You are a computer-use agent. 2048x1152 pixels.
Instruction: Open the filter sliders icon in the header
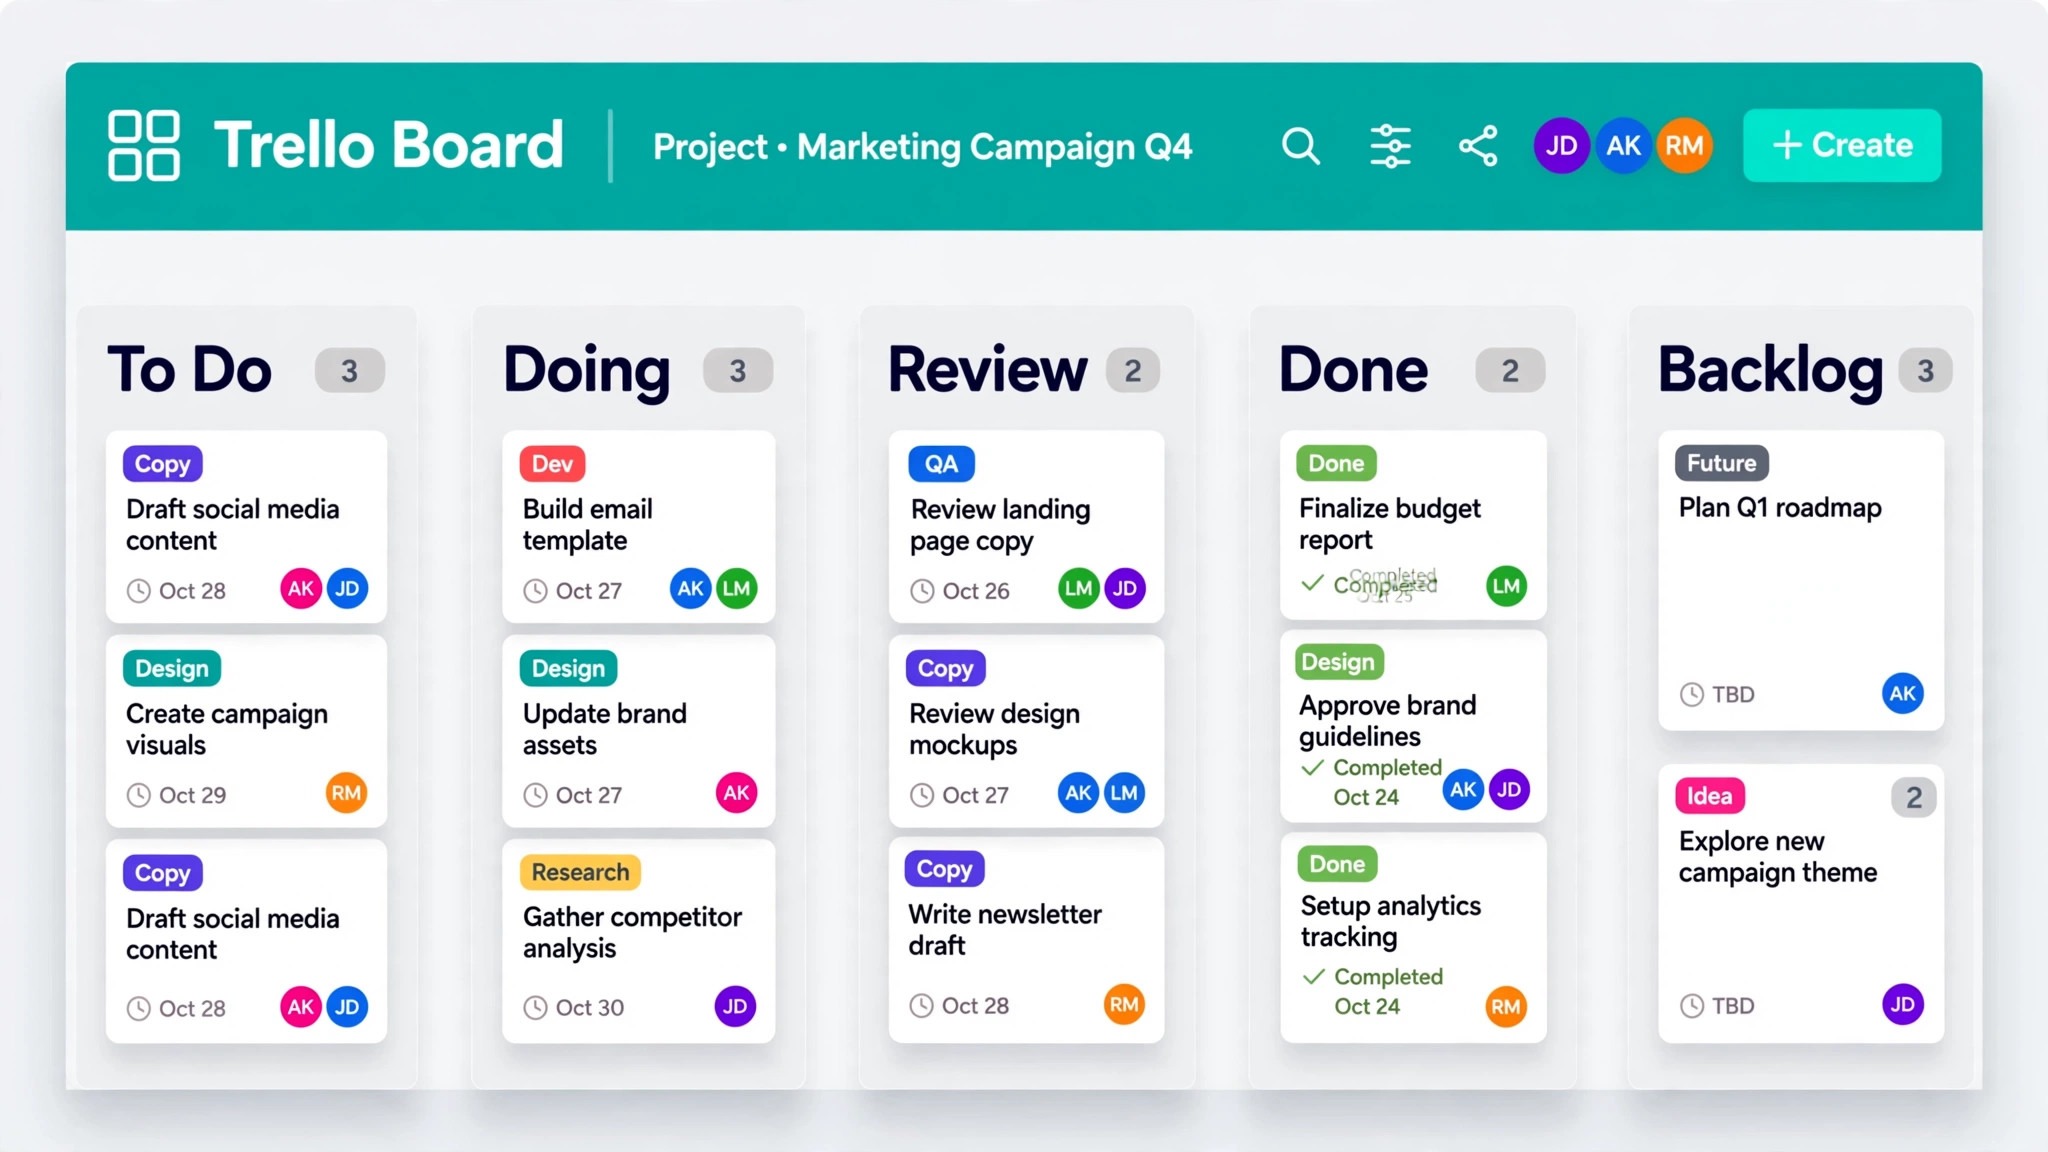(x=1390, y=146)
